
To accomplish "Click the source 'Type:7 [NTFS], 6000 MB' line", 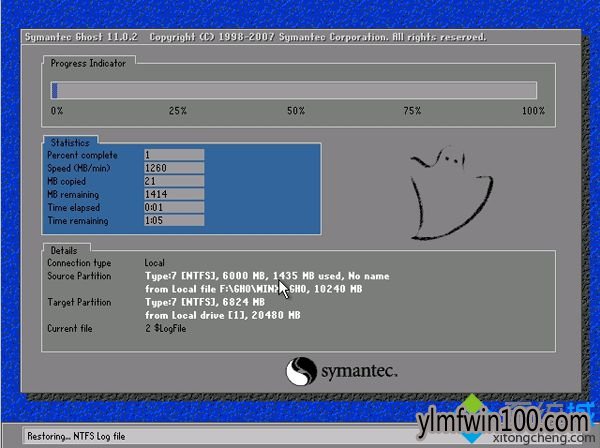I will click(267, 276).
